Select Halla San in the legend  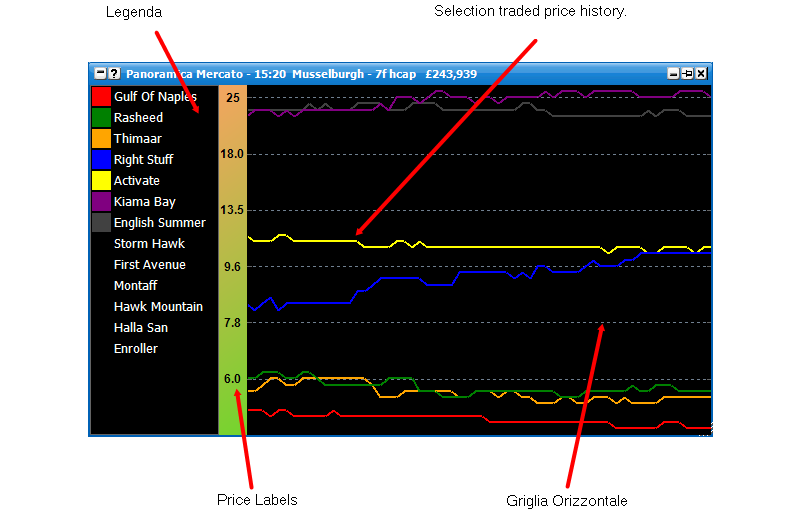click(141, 328)
